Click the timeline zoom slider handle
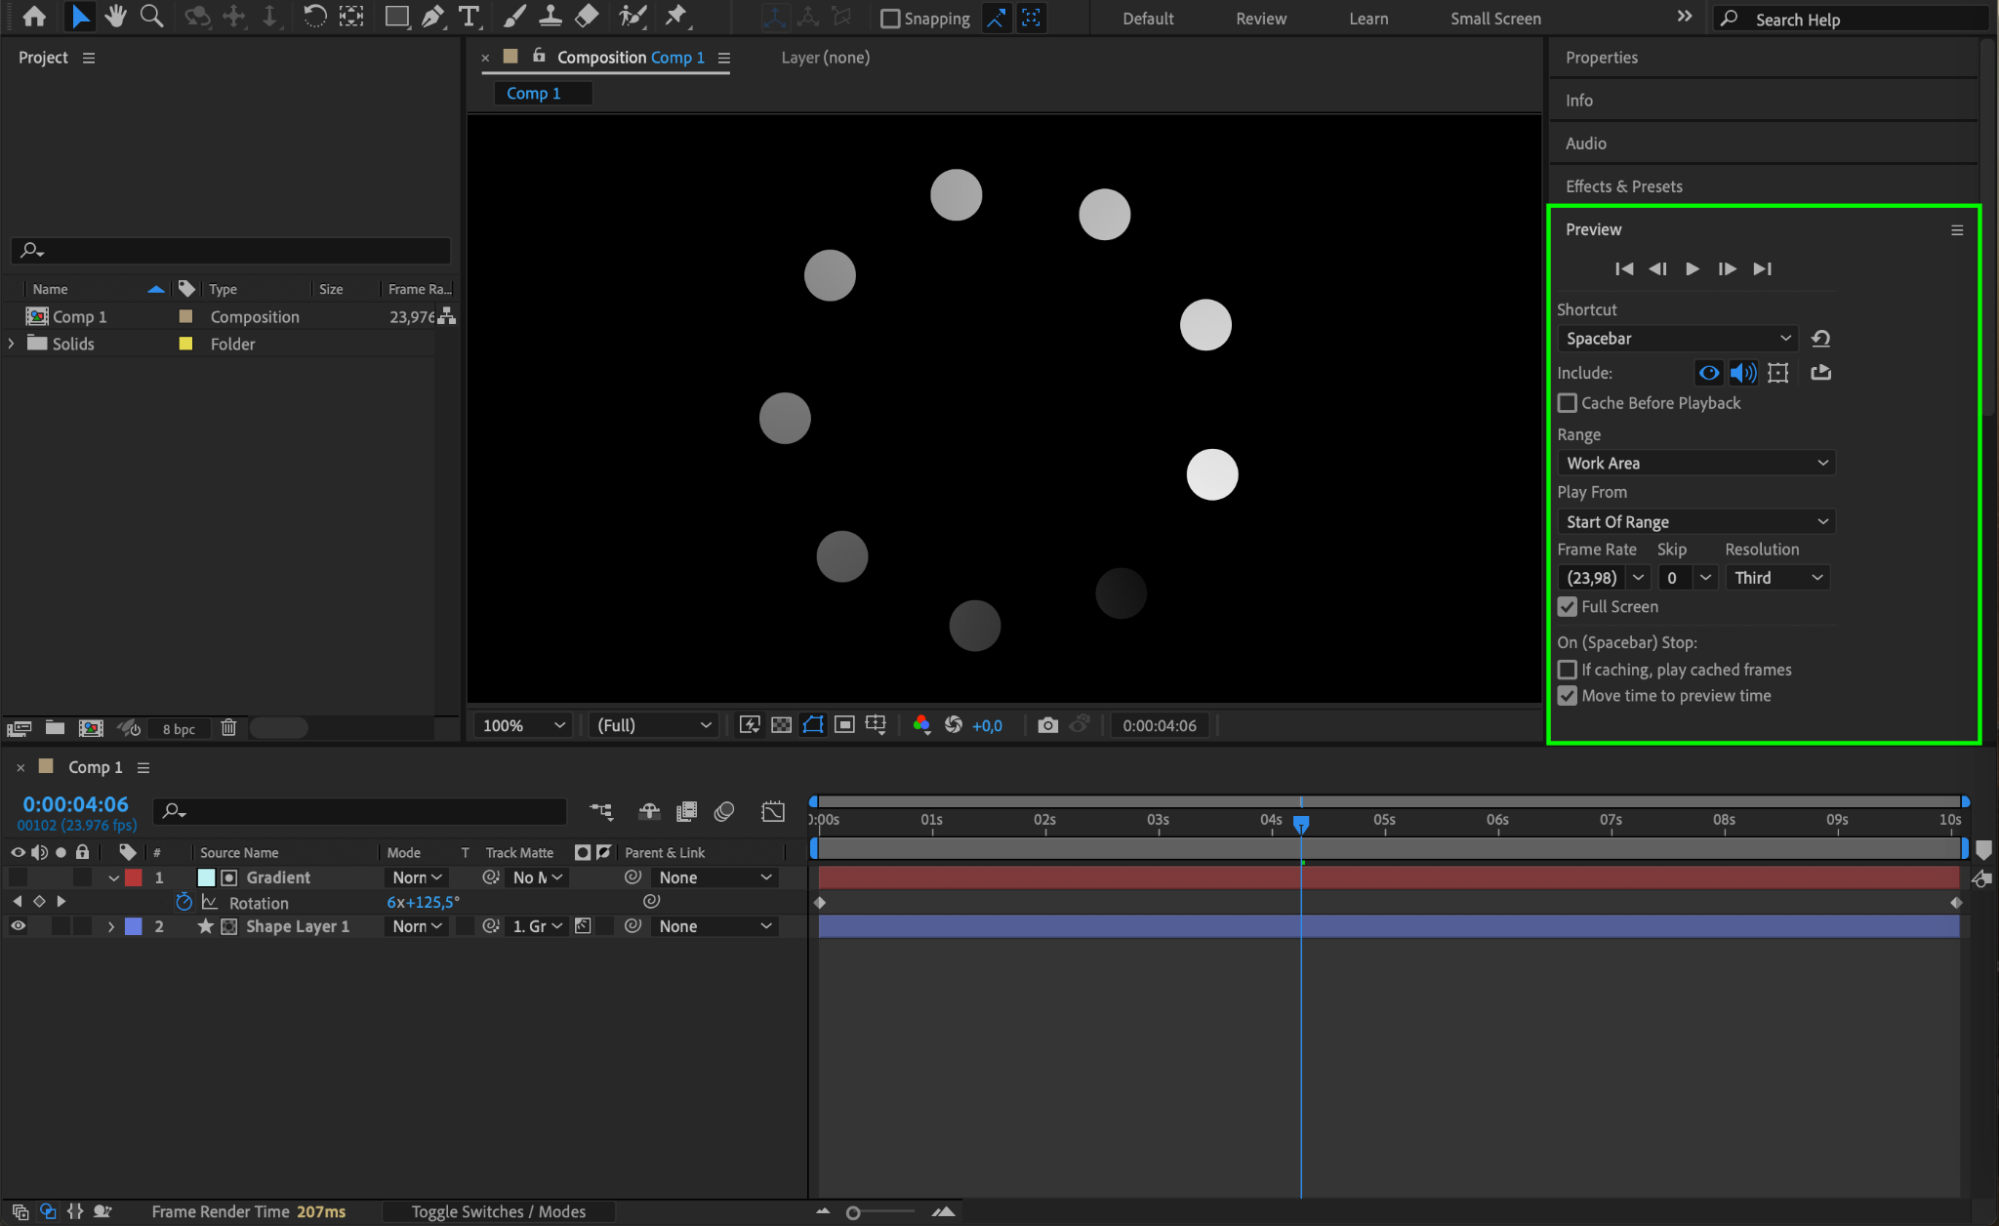 pyautogui.click(x=853, y=1212)
